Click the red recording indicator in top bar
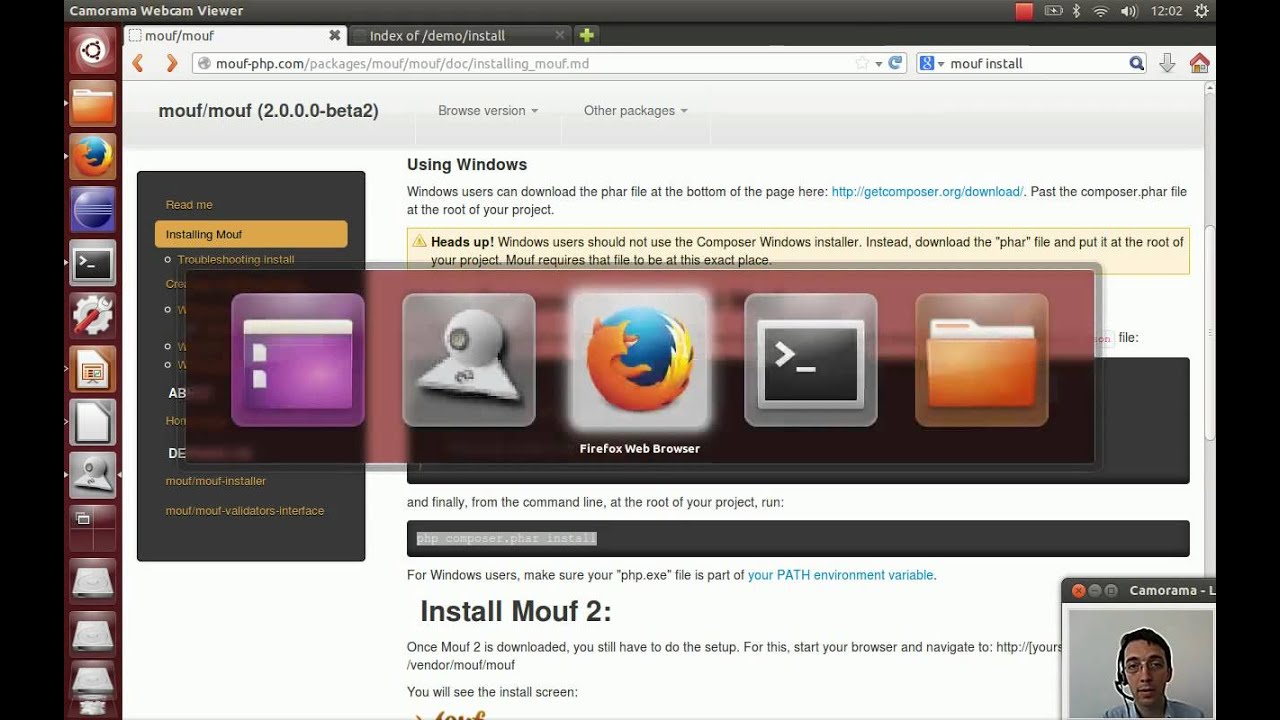1280x720 pixels. click(1024, 11)
